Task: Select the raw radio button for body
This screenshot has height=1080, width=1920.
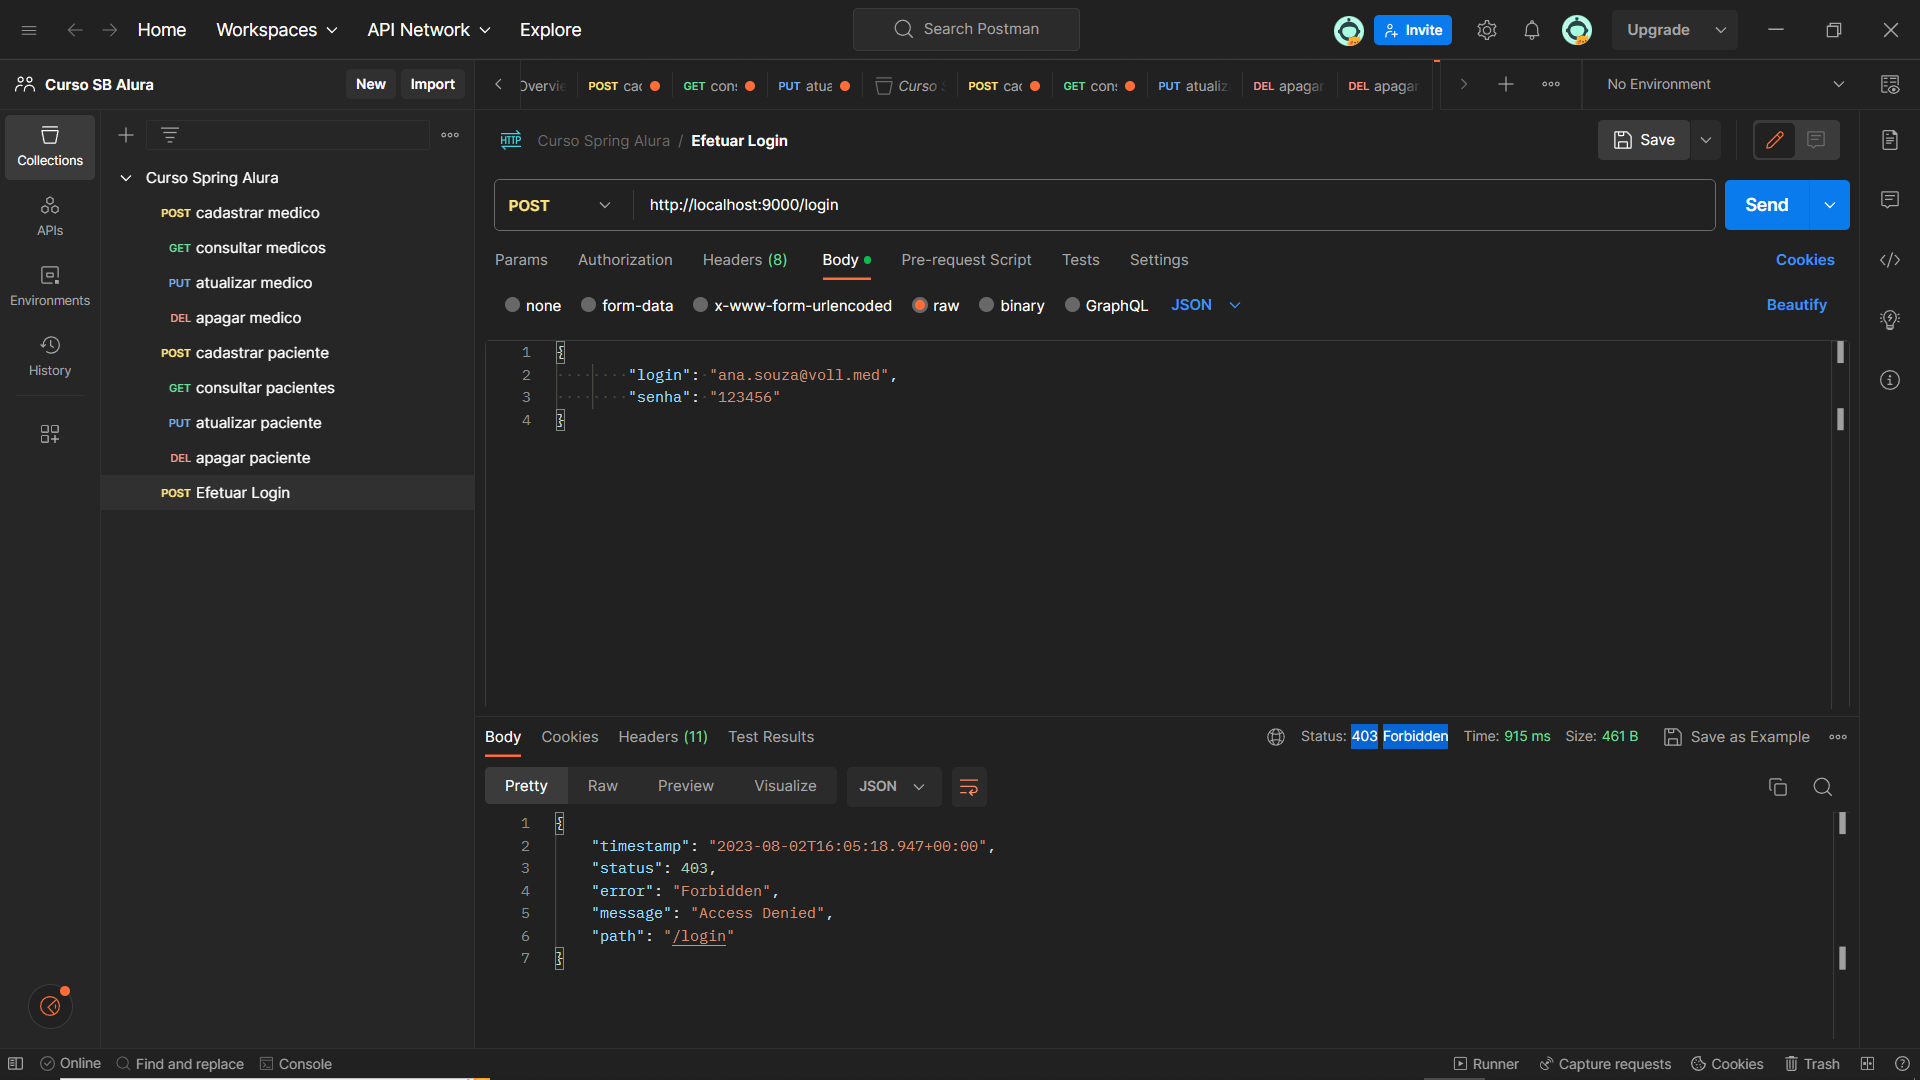Action: [x=918, y=306]
